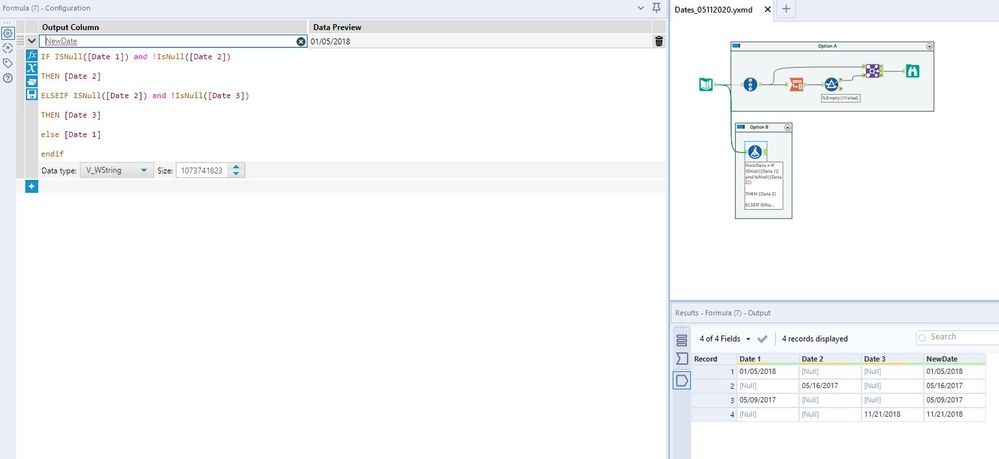Select the Option B container title

(x=758, y=128)
